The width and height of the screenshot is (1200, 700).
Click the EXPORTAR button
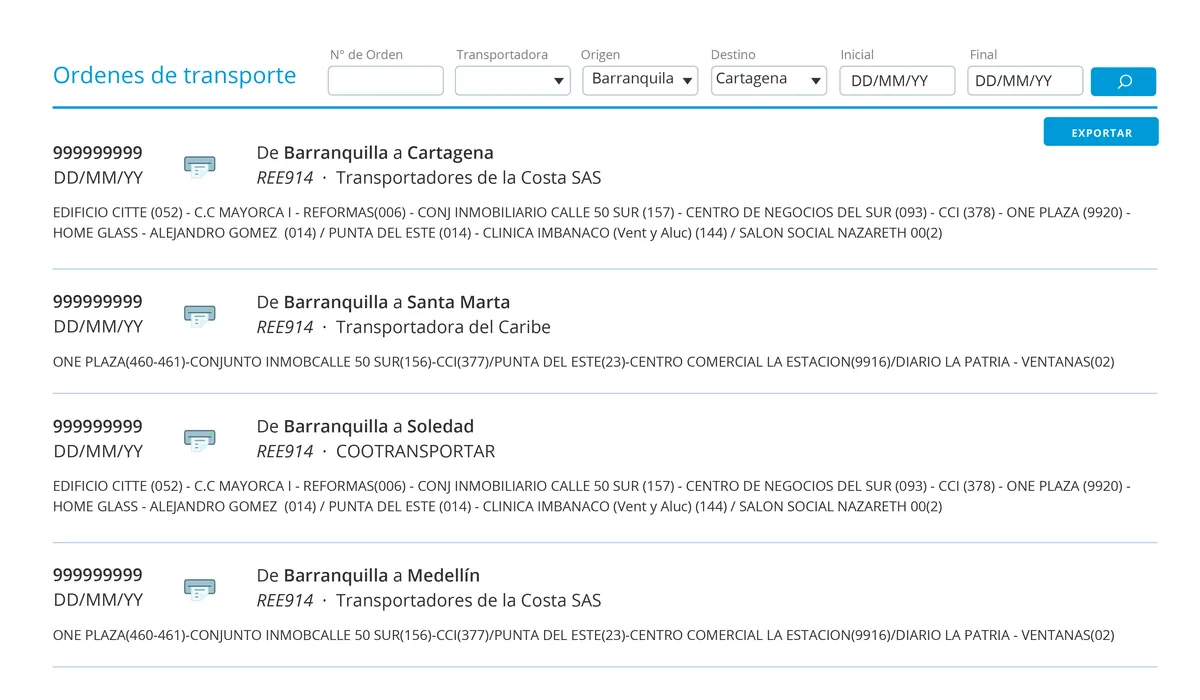coord(1101,132)
